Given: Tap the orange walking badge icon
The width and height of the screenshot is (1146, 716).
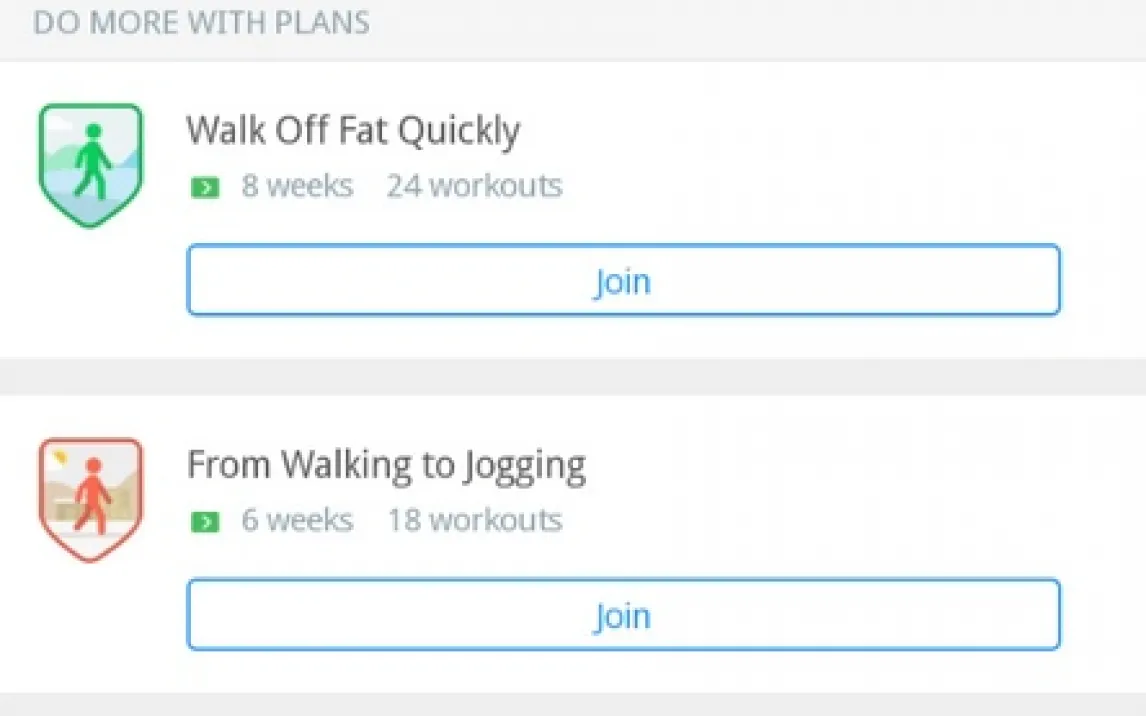Looking at the screenshot, I should coord(90,499).
